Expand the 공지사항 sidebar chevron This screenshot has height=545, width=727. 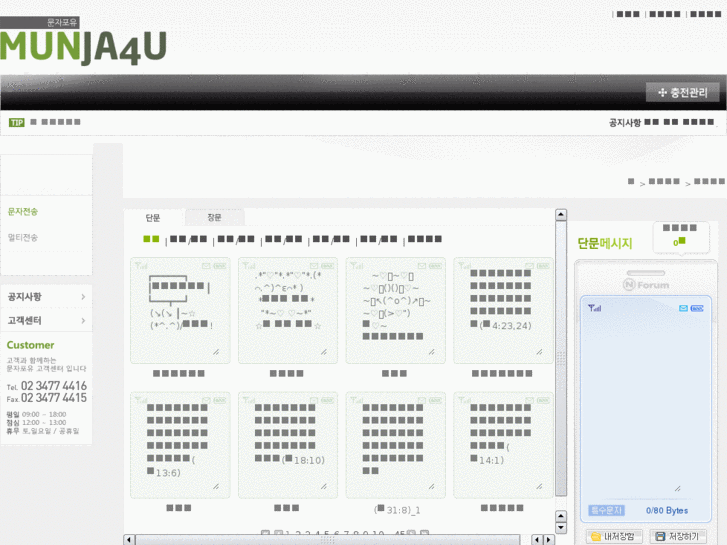point(83,296)
